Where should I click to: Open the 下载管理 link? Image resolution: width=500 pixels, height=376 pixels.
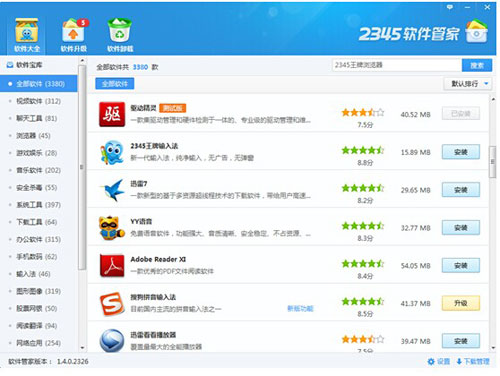click(x=473, y=361)
